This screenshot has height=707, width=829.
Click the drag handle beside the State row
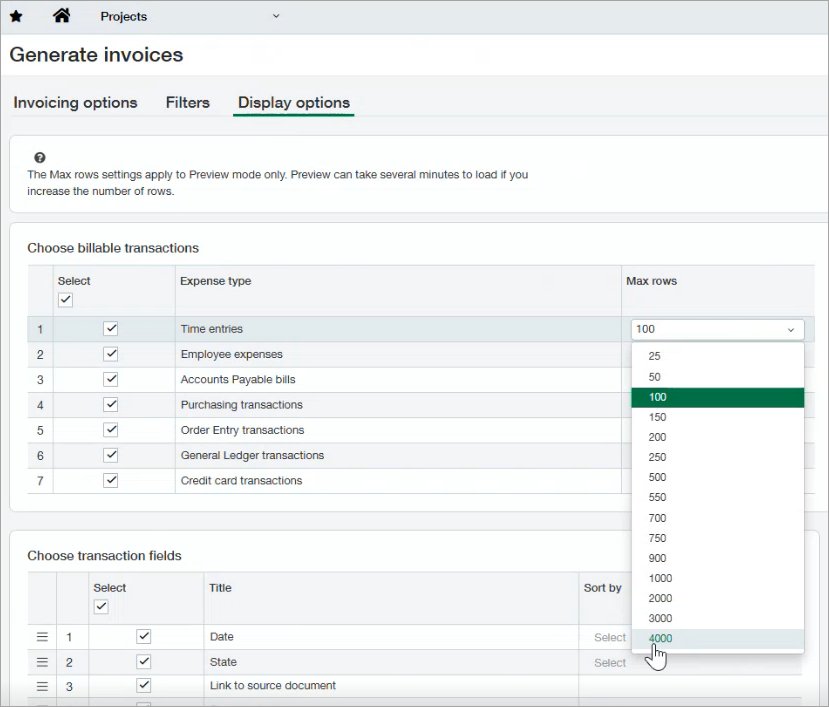(39, 662)
